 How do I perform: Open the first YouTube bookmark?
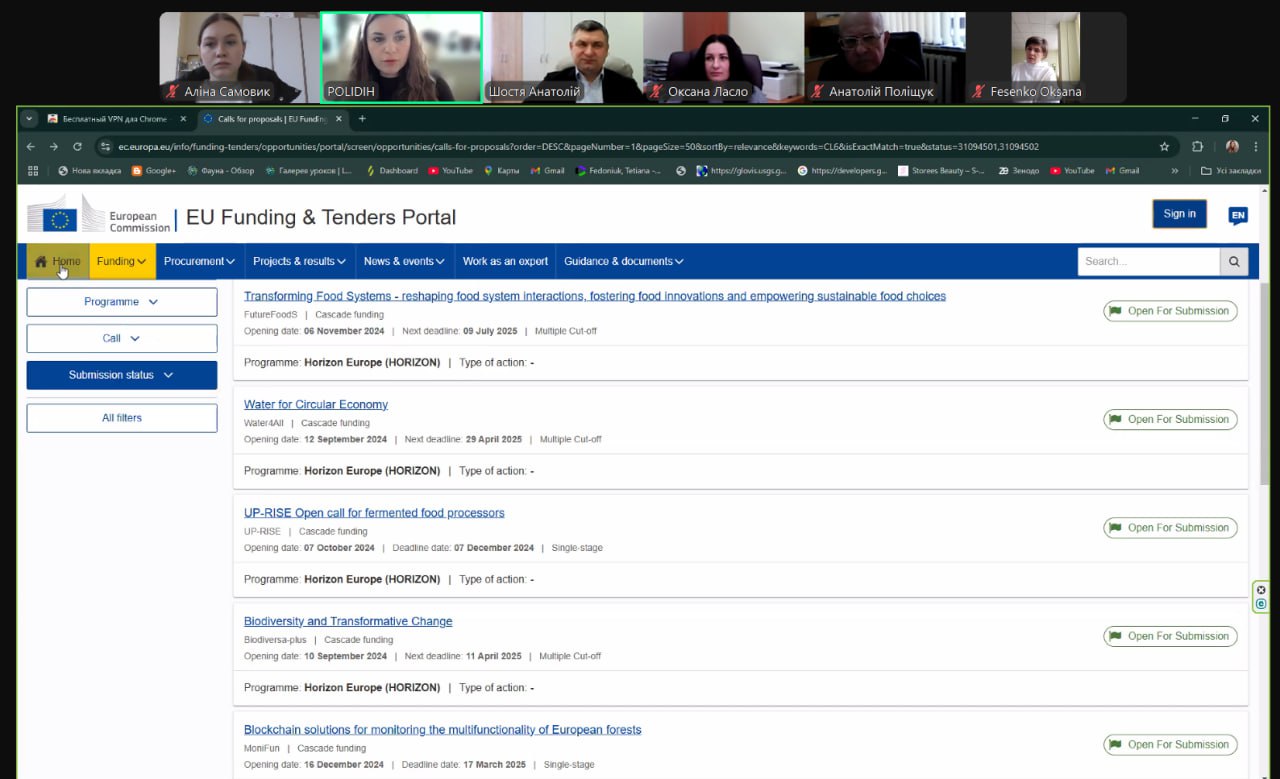tap(451, 171)
